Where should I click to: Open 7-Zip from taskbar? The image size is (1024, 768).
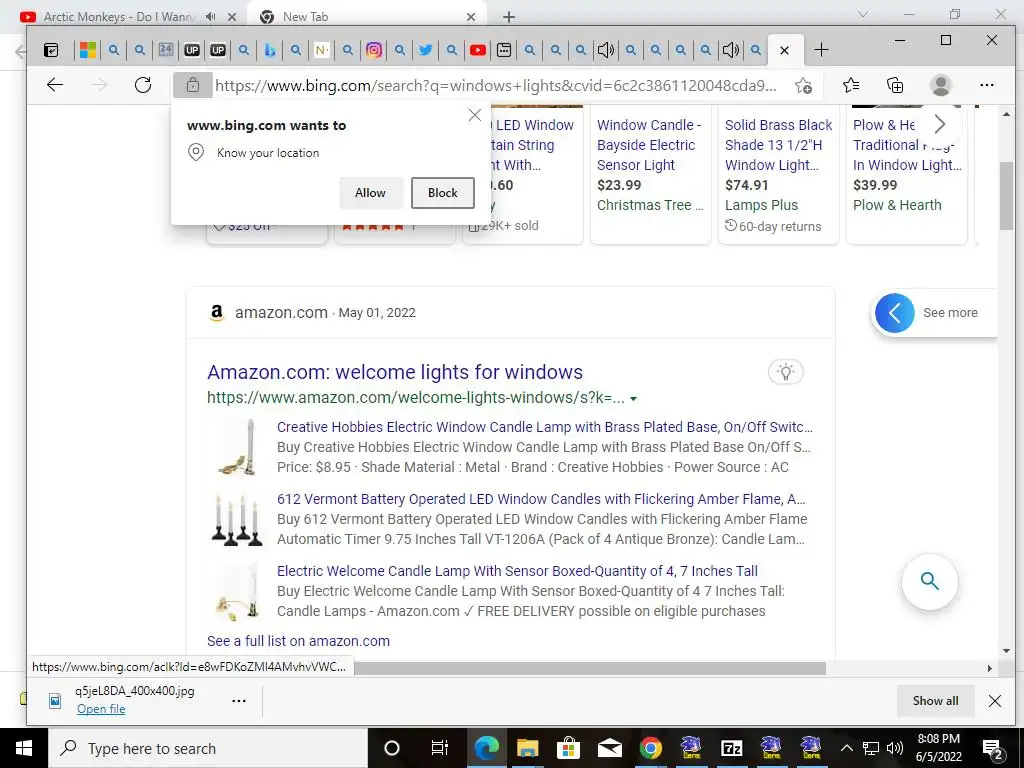(x=731, y=748)
